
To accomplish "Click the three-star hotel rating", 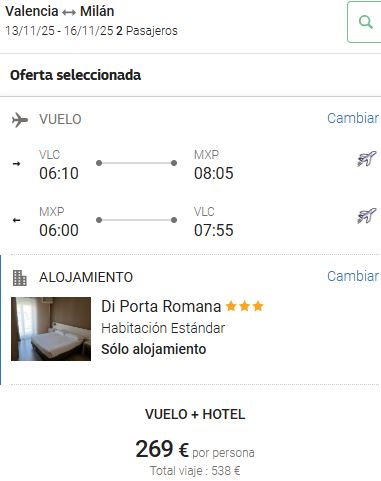I will [x=245, y=306].
